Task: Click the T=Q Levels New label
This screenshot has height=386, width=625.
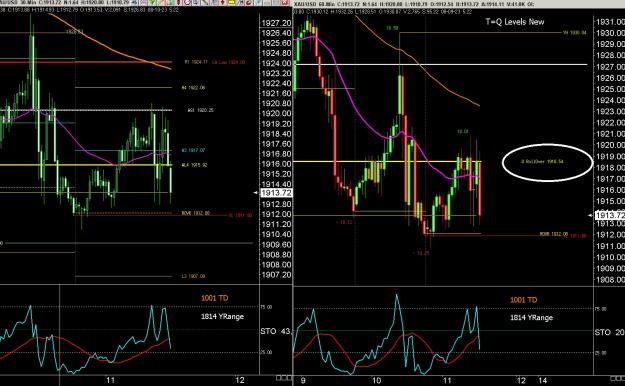Action: [515, 22]
